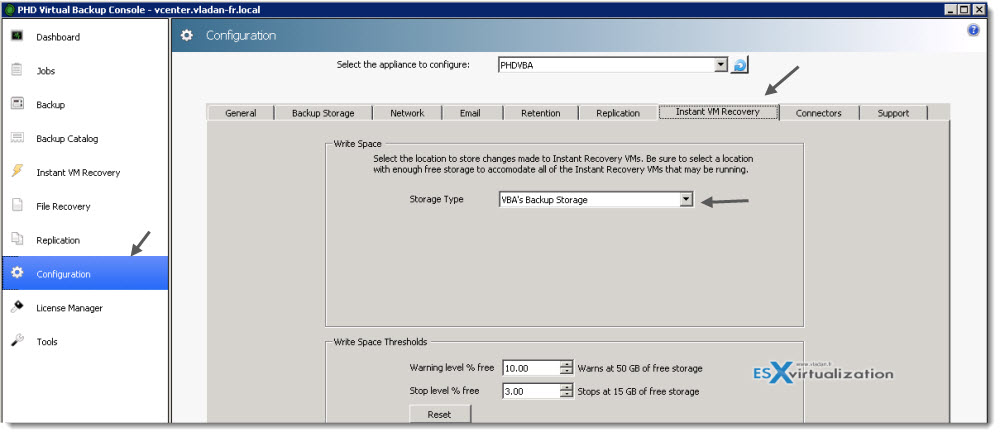Click the PHDVBA appliance selection field
This screenshot has height=435, width=1000.
[612, 64]
